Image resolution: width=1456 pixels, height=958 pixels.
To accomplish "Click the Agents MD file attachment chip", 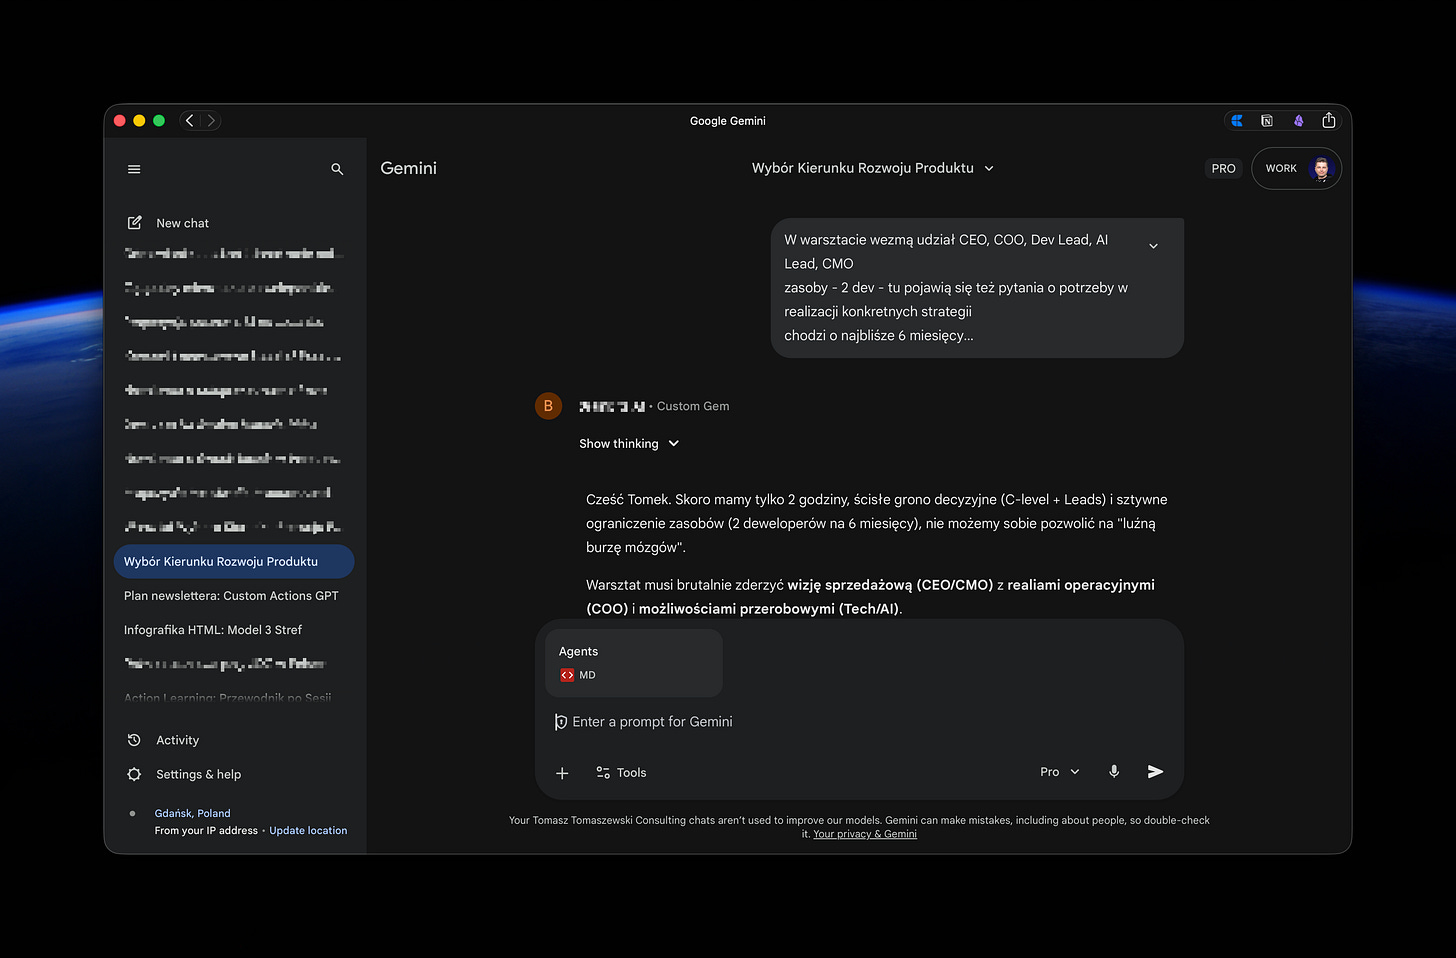I will [634, 663].
